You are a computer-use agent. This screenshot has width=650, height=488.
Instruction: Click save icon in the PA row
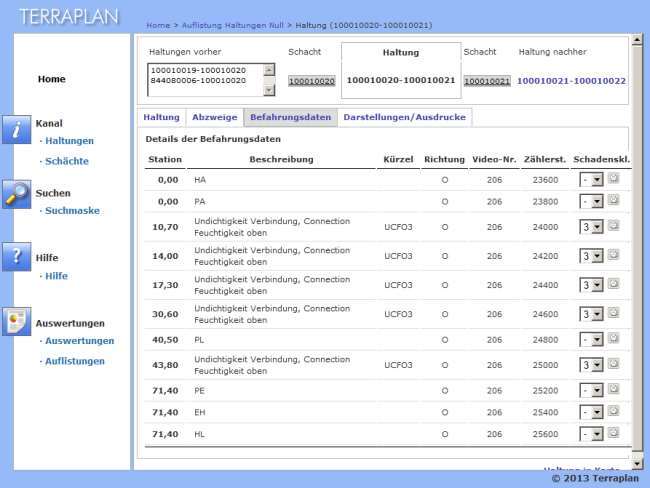click(x=614, y=200)
